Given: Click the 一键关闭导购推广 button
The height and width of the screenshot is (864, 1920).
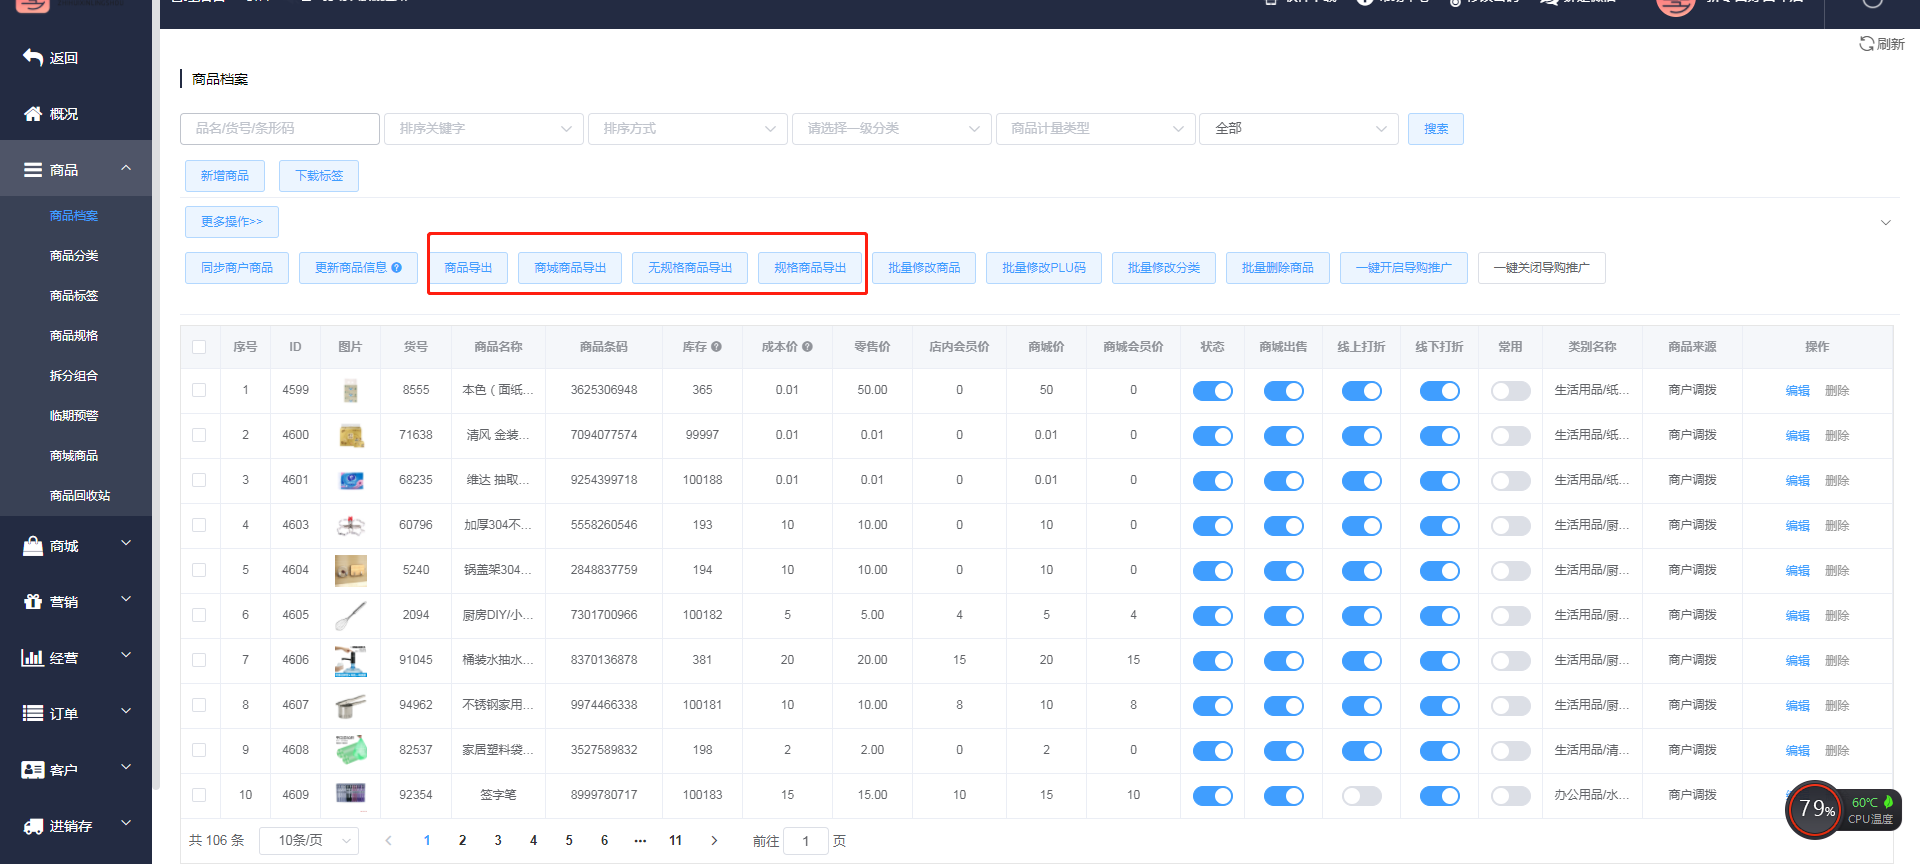Looking at the screenshot, I should 1542,268.
